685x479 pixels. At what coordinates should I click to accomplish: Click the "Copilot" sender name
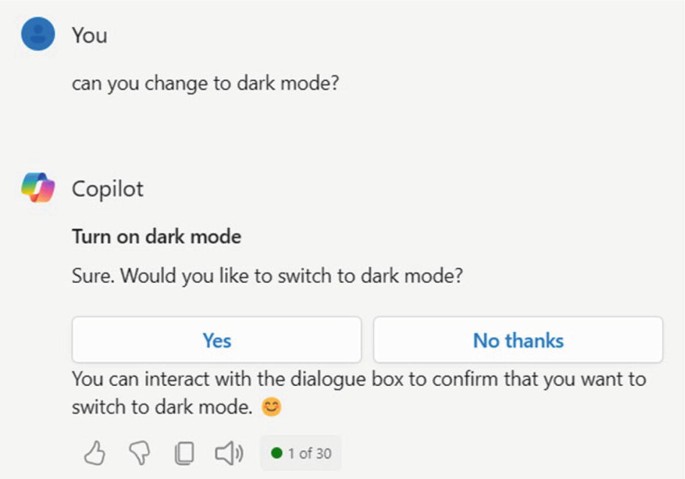(107, 188)
